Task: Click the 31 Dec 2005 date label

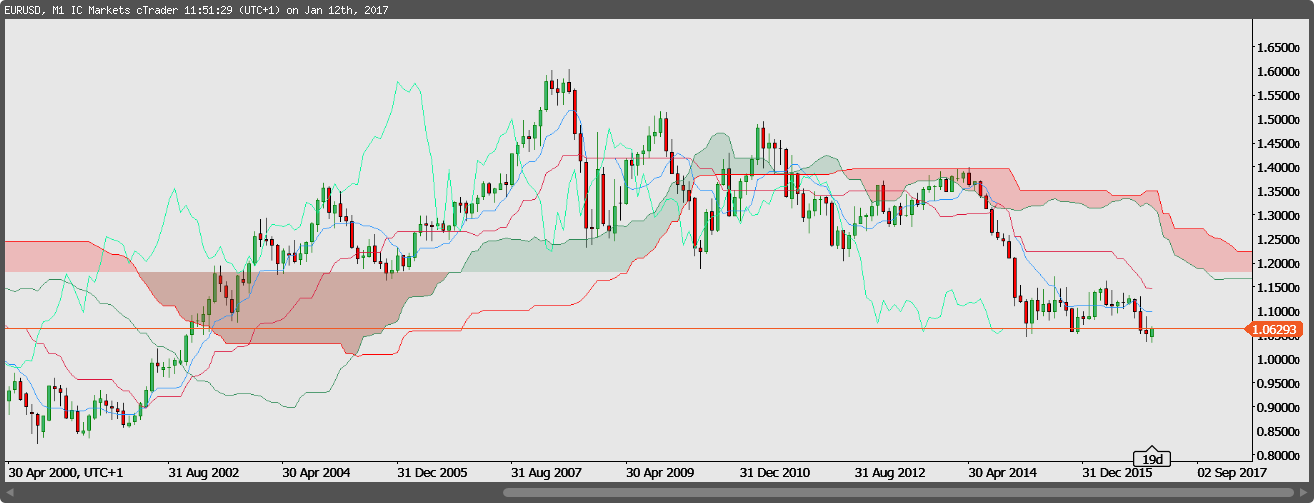Action: tap(431, 471)
